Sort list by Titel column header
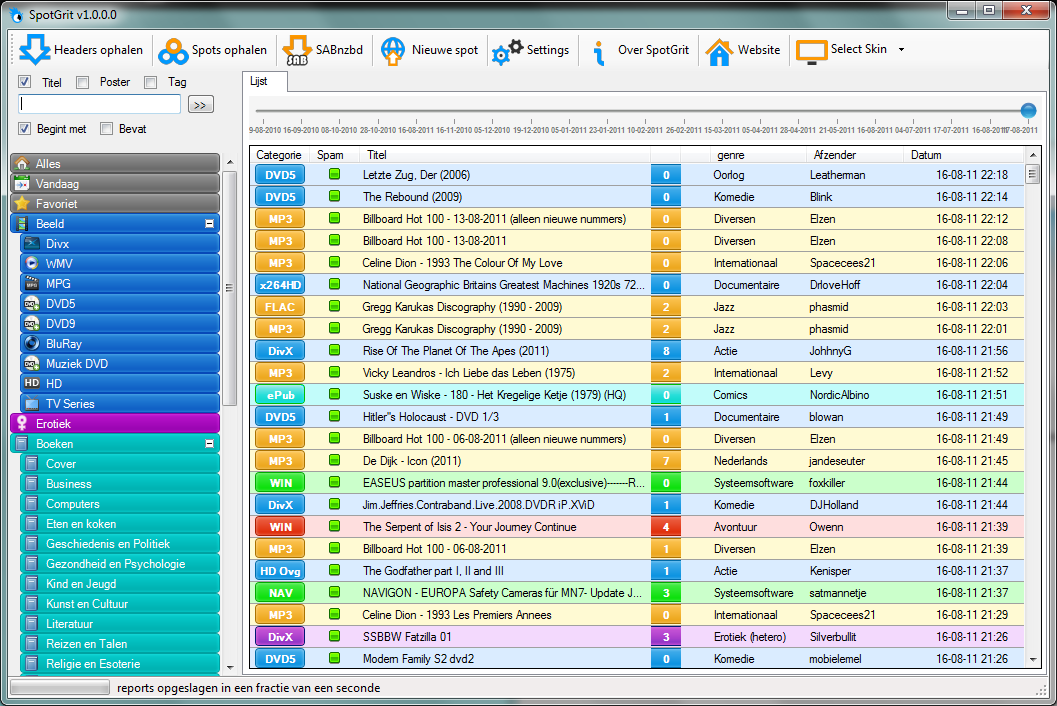 pos(505,155)
